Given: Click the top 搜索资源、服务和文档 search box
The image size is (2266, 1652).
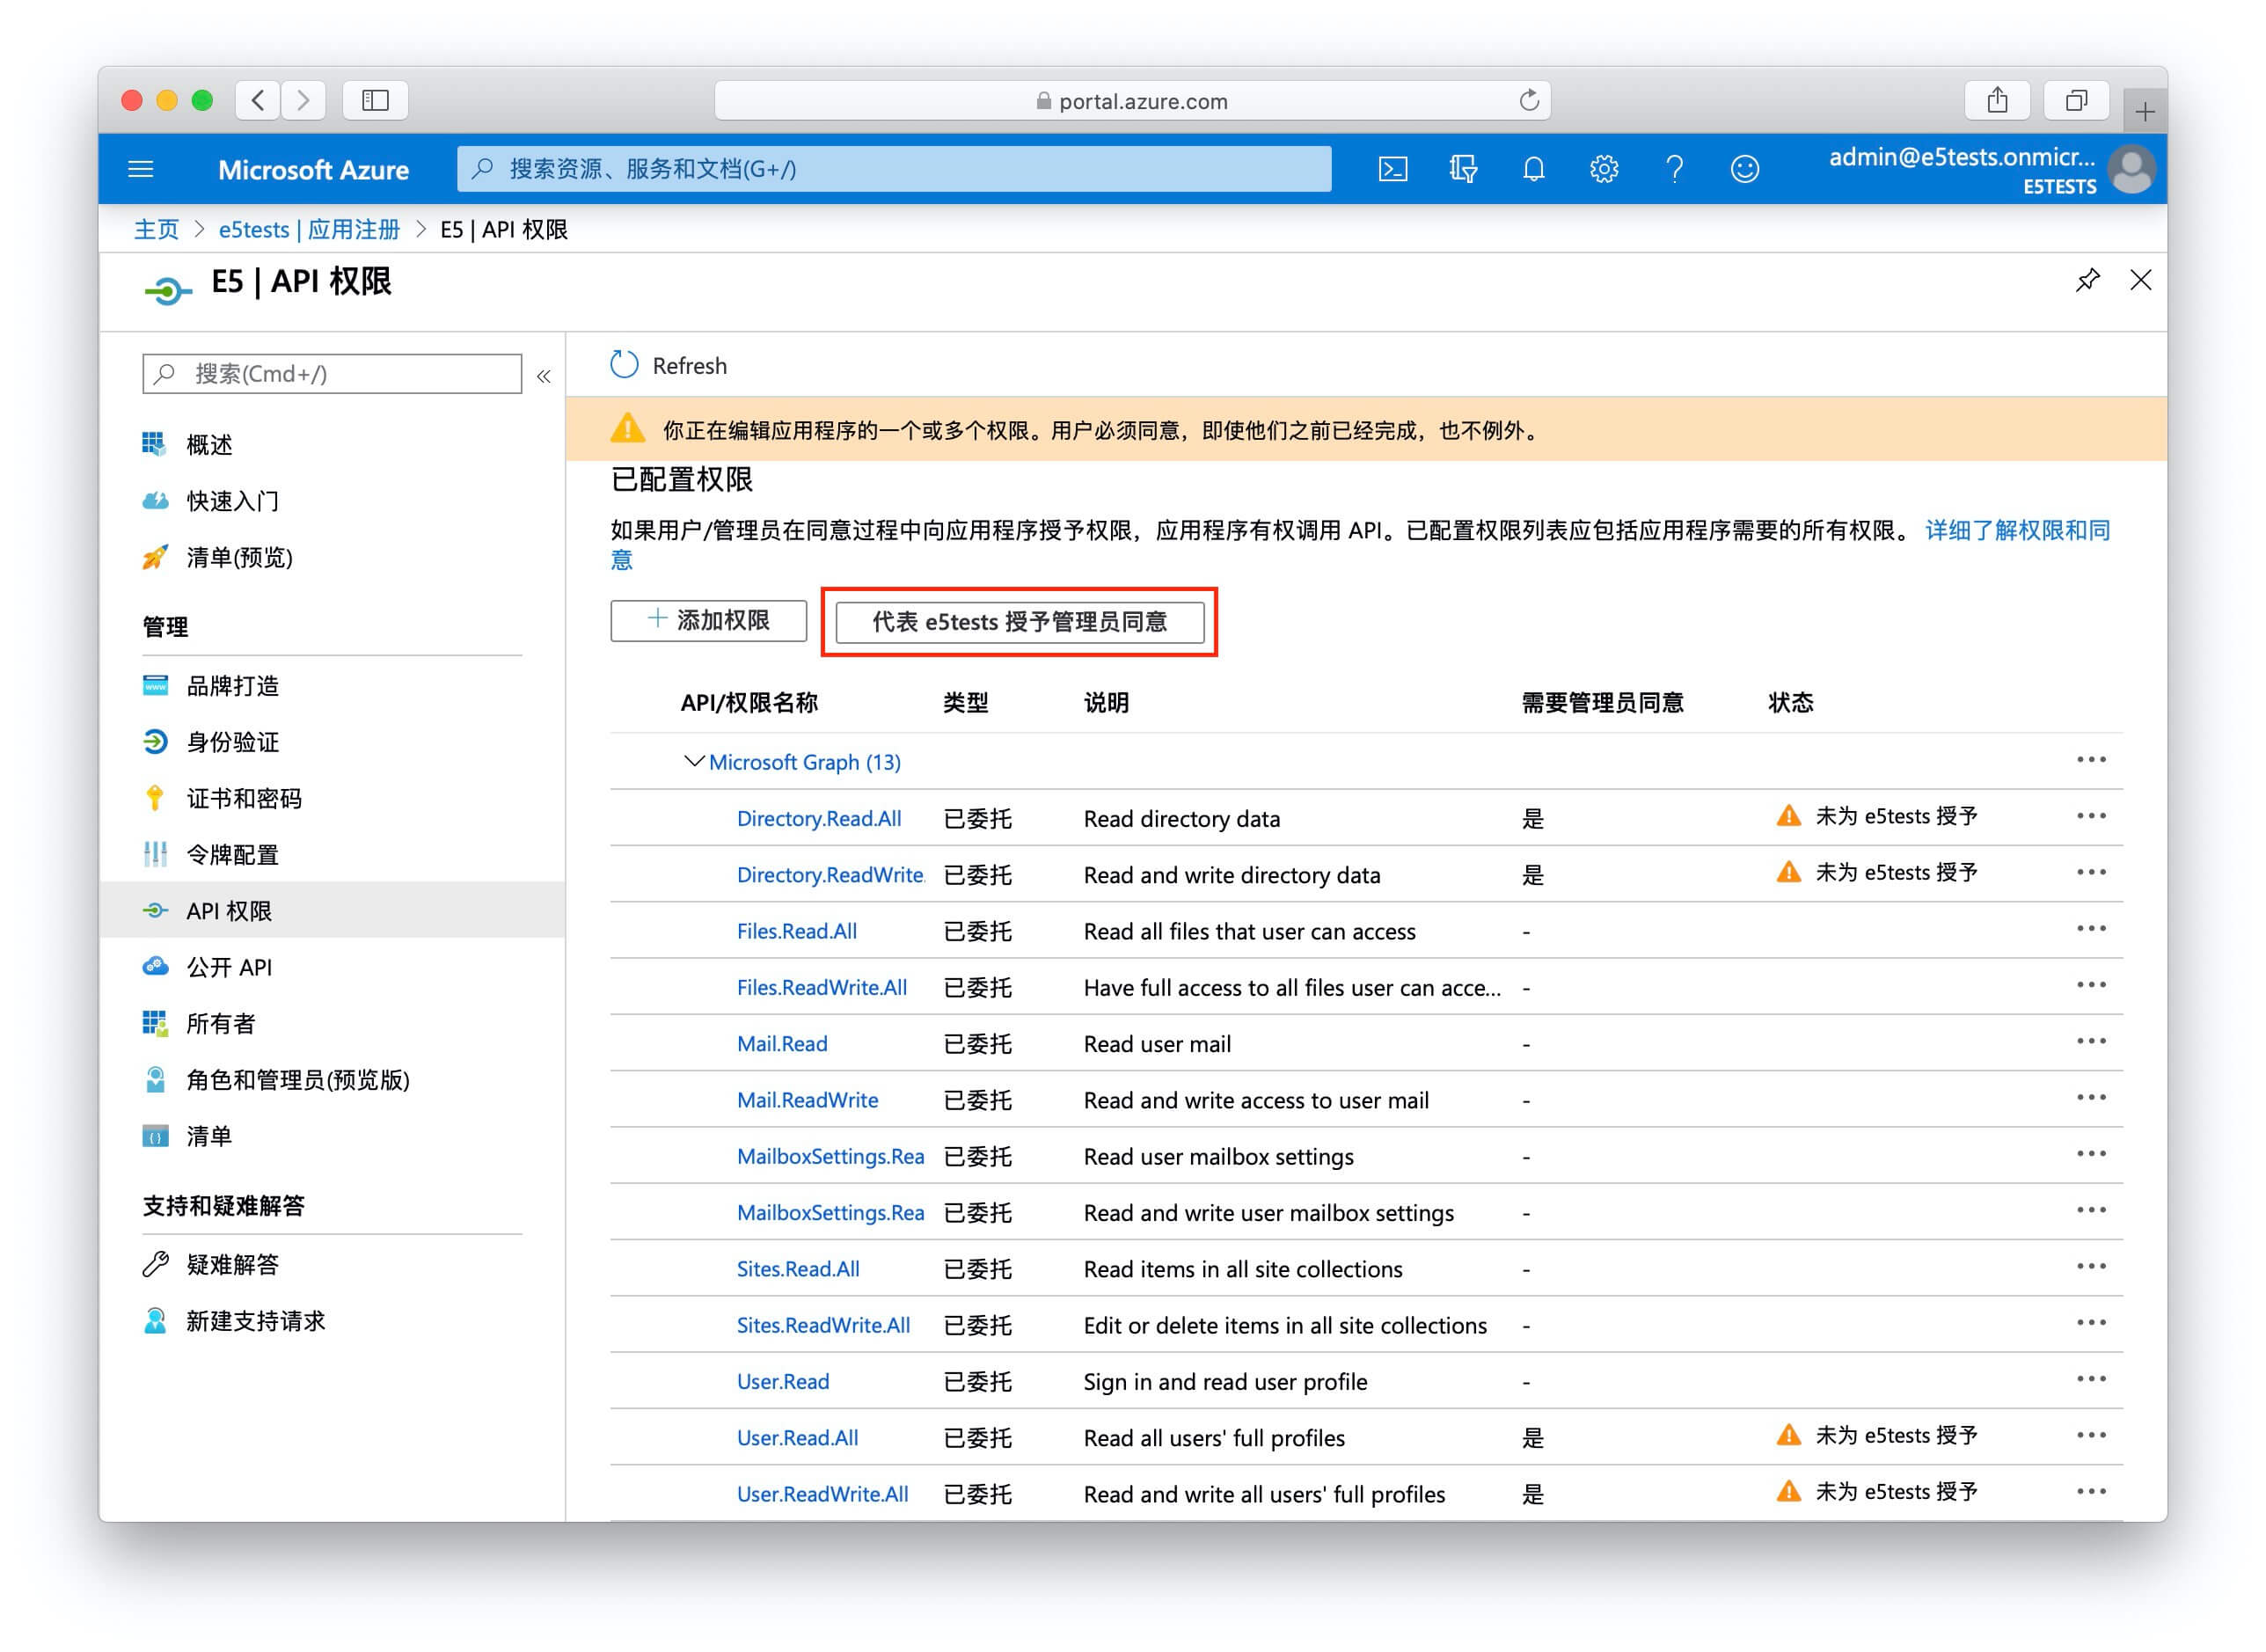Looking at the screenshot, I should click(x=894, y=169).
